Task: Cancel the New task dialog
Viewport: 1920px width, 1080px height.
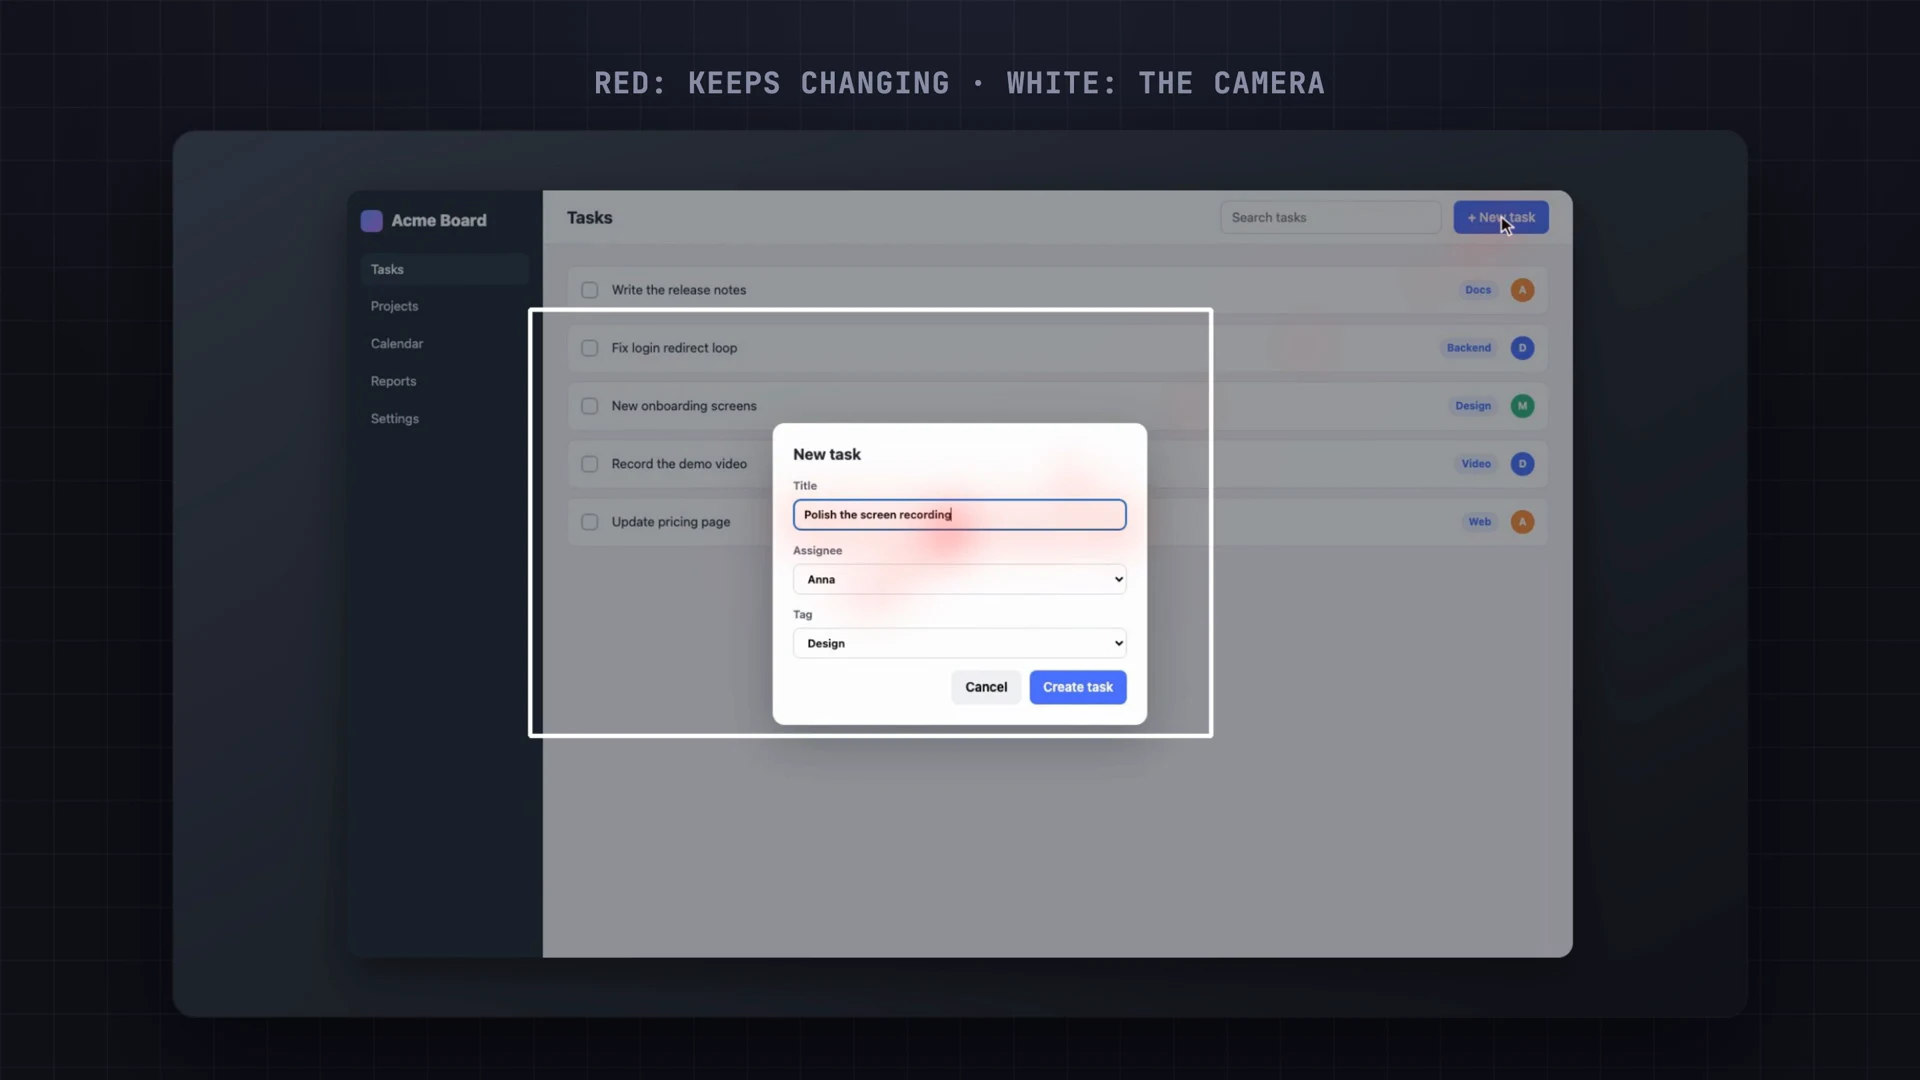Action: [986, 687]
